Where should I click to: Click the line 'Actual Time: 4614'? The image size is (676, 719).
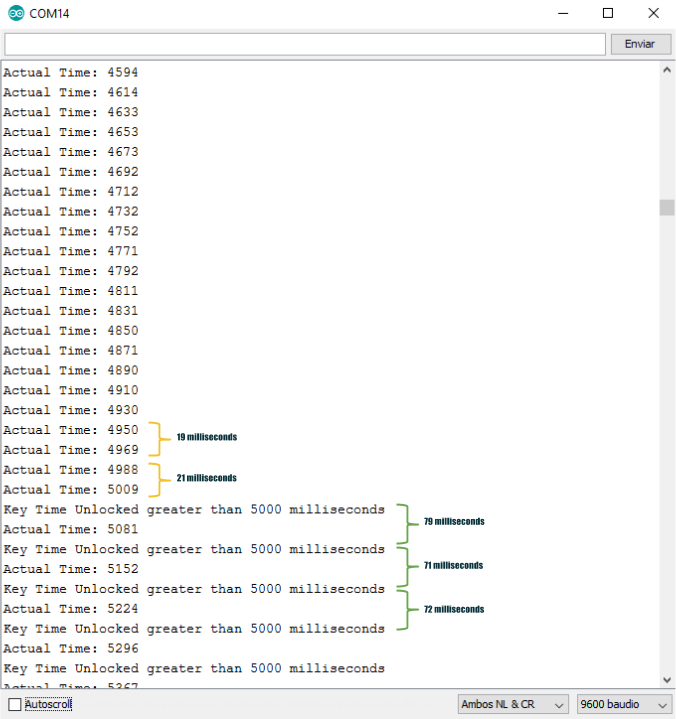click(71, 92)
